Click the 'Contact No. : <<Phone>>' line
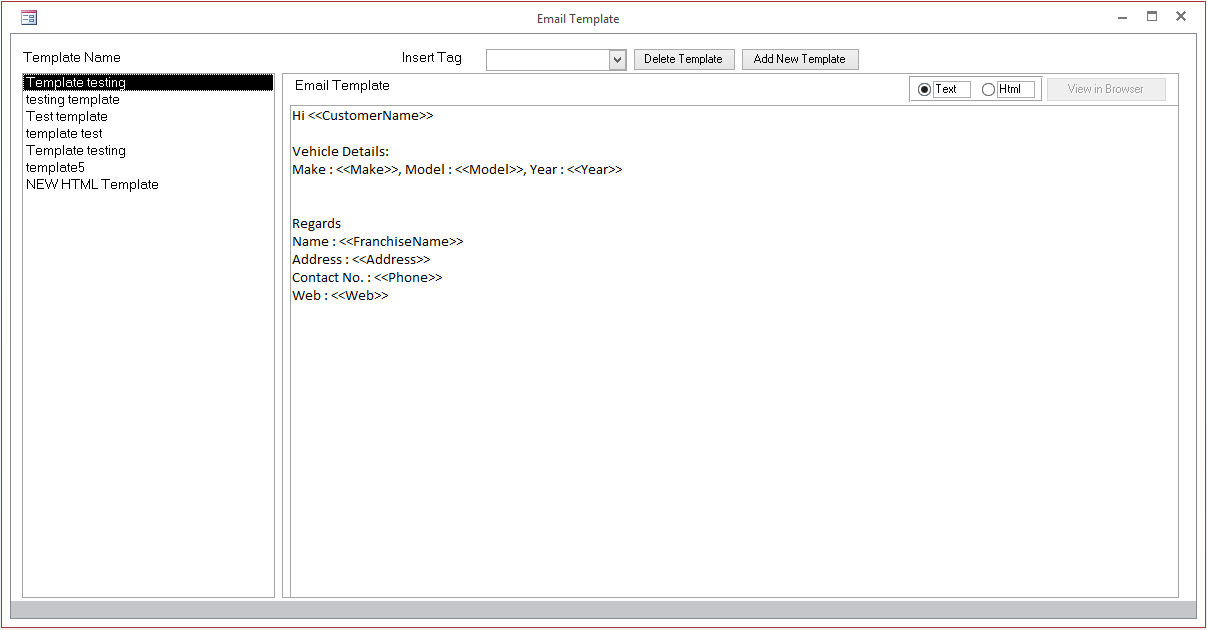Image resolution: width=1207 pixels, height=630 pixels. click(x=367, y=278)
